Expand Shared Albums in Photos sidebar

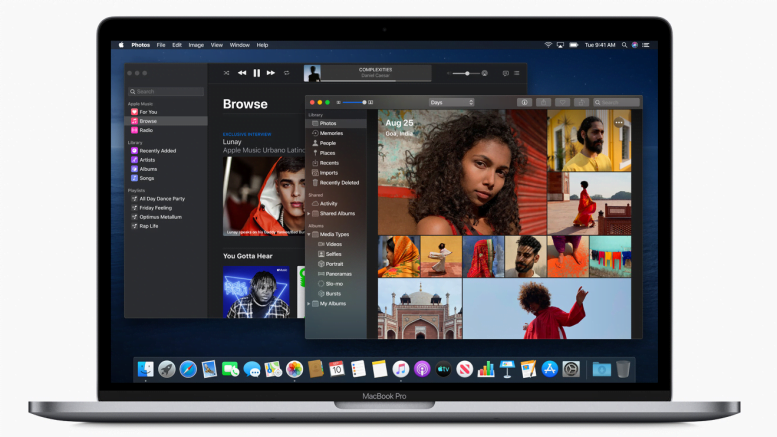click(310, 213)
